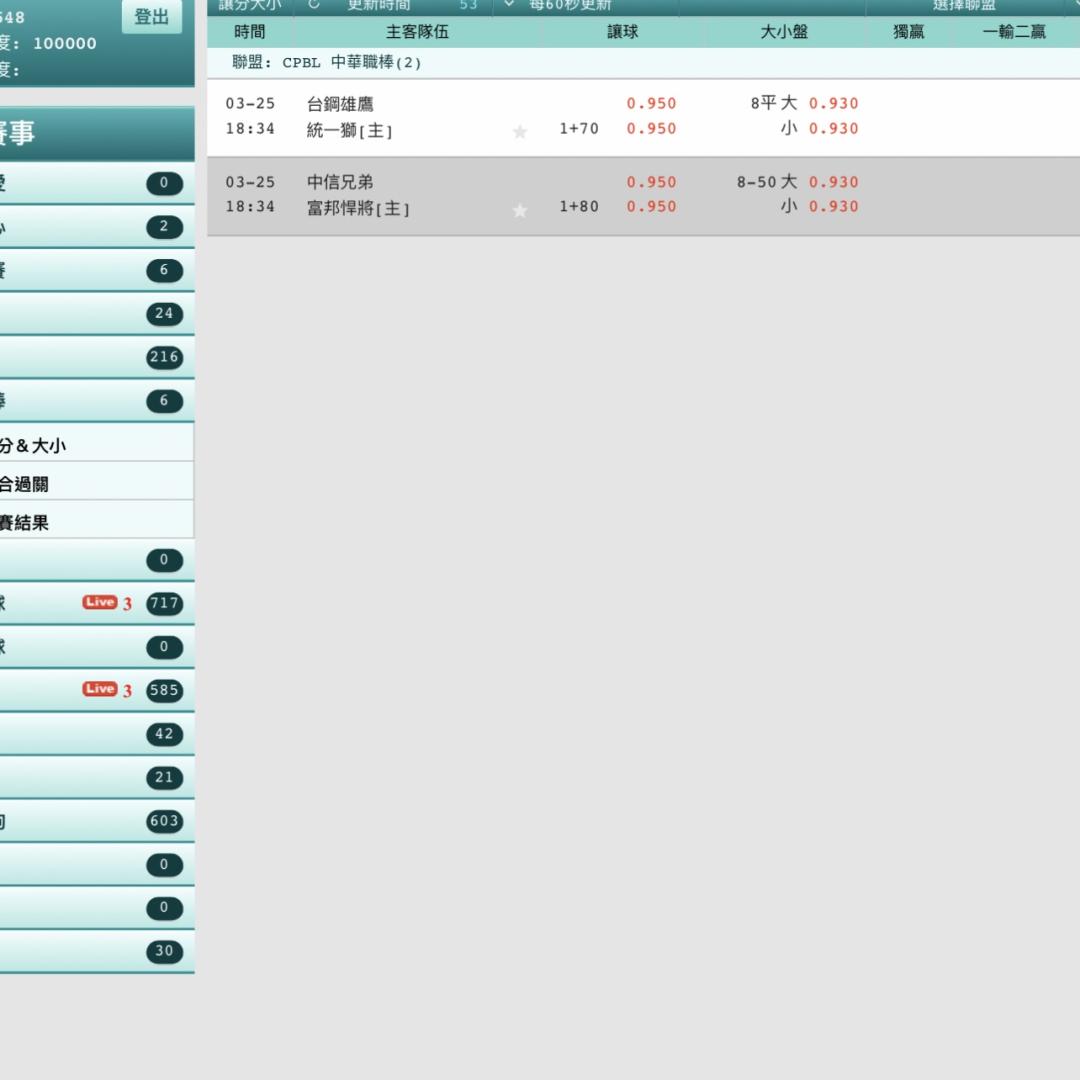The height and width of the screenshot is (1080, 1080).
Task: Pick under 小 0.930 in 富邦悍將 row
Action: pyautogui.click(x=833, y=207)
